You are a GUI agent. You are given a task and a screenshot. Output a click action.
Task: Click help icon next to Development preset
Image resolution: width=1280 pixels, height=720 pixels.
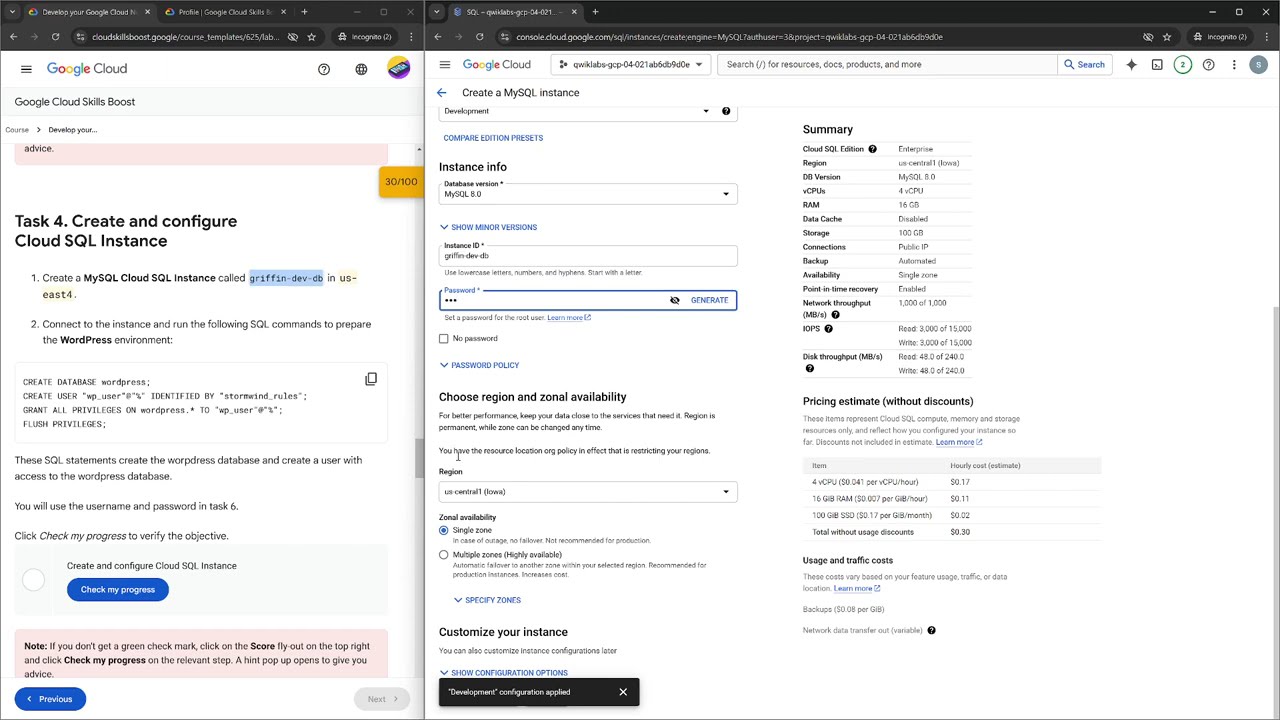(x=726, y=111)
